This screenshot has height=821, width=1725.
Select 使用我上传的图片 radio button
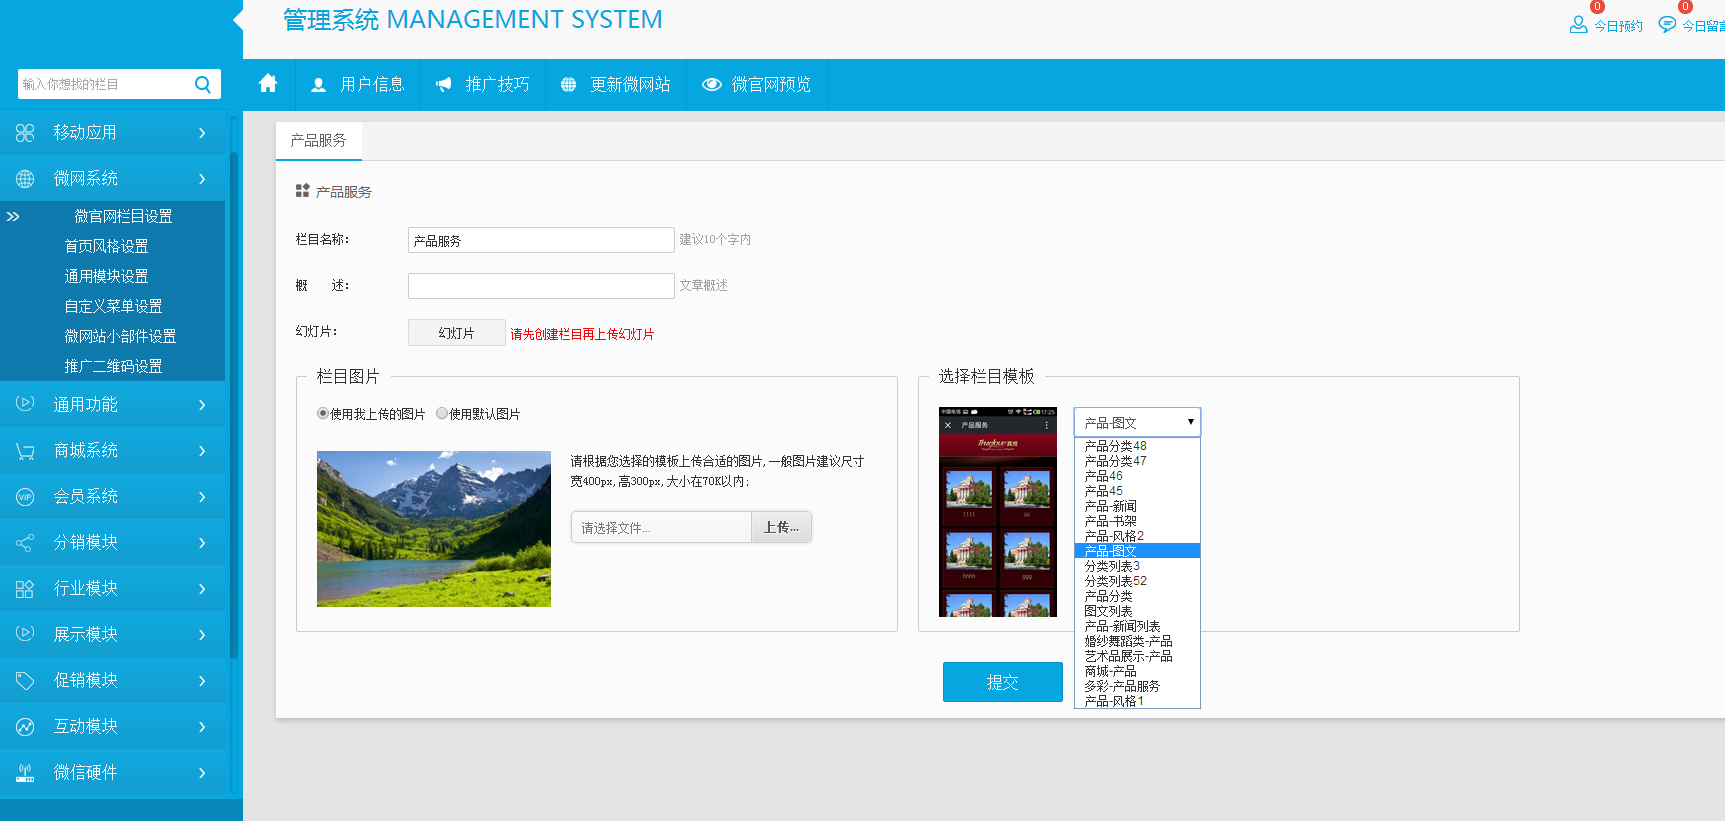[323, 413]
